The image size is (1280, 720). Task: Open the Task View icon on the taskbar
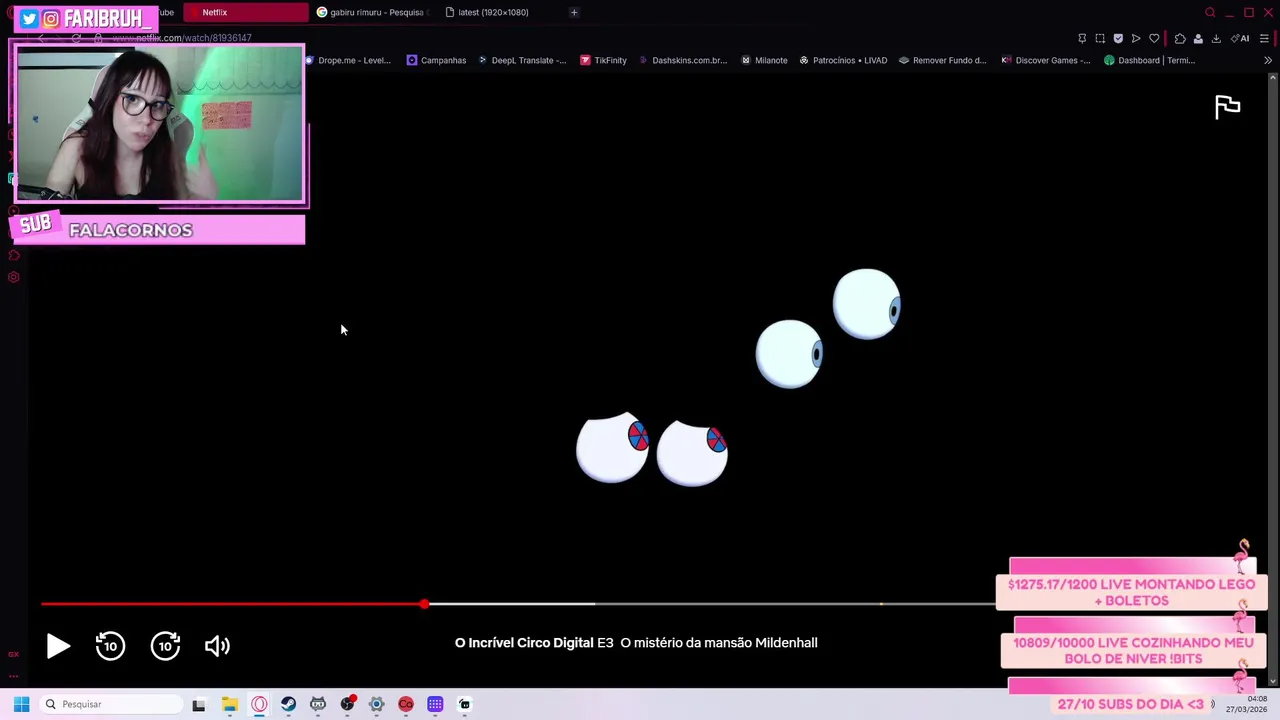tap(199, 704)
